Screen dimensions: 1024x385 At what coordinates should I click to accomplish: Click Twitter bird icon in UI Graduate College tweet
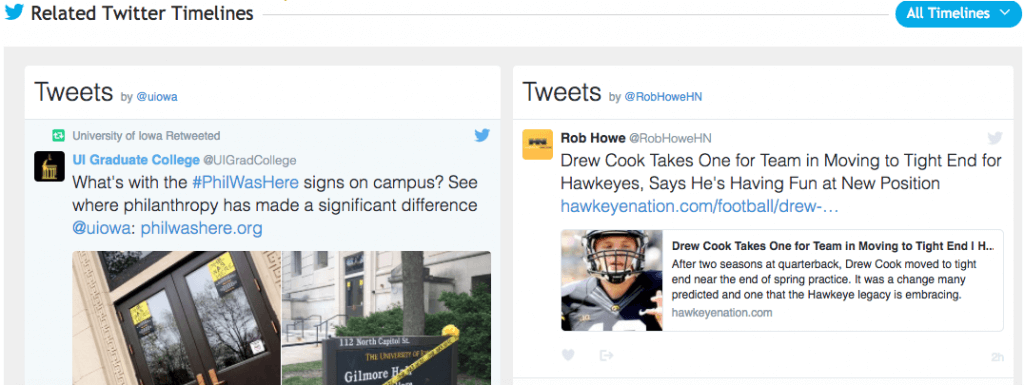click(x=482, y=136)
